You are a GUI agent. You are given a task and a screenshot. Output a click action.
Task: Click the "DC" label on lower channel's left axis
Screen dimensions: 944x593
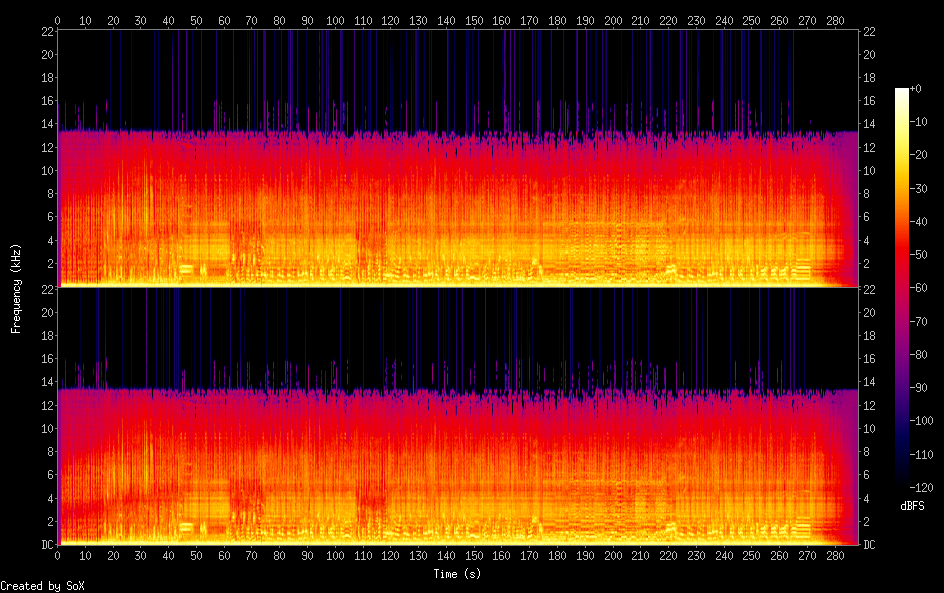(x=45, y=545)
